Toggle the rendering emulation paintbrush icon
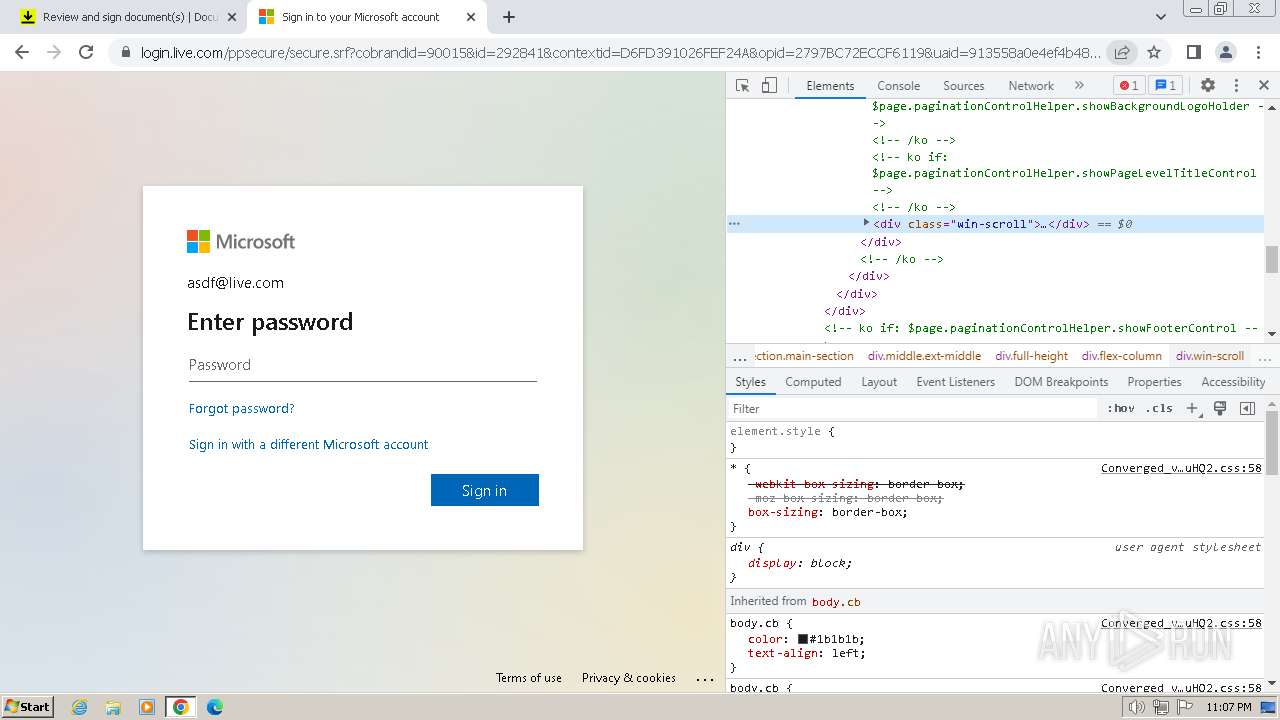The width and height of the screenshot is (1280, 720). [x=1220, y=408]
